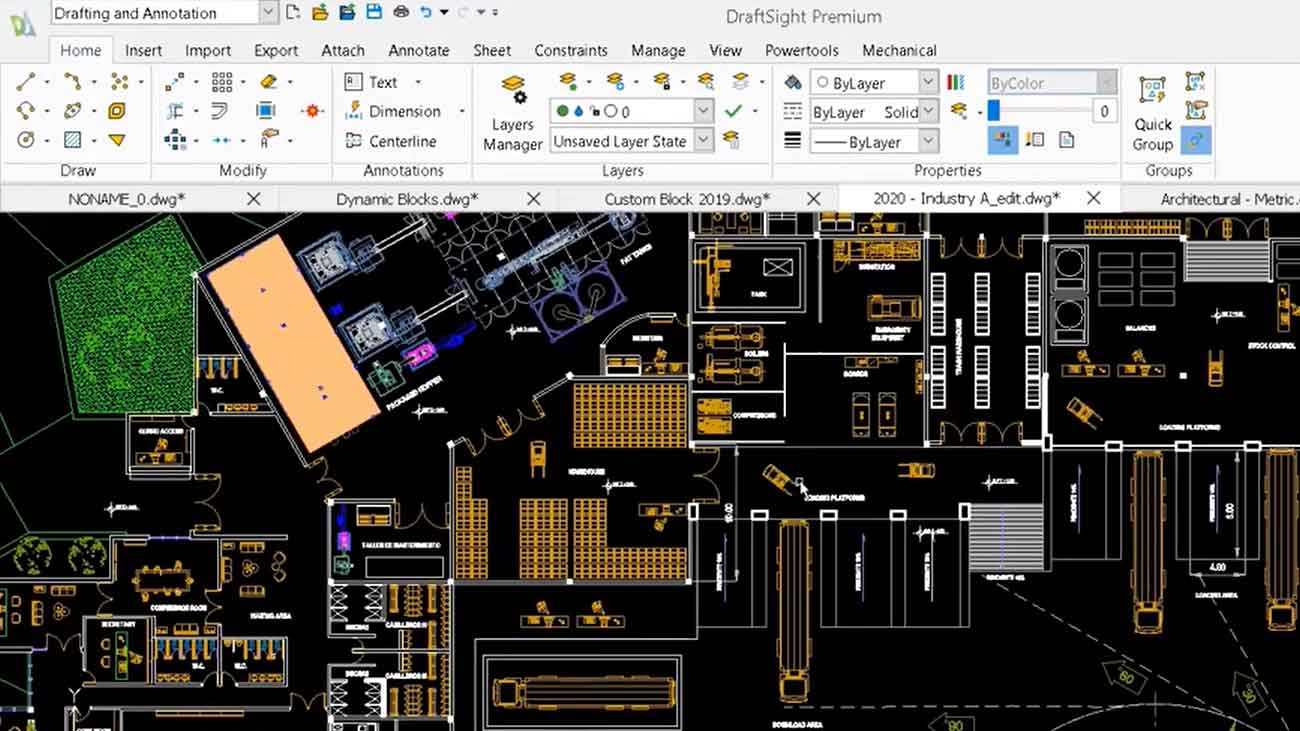The width and height of the screenshot is (1300, 731).
Task: Save the drawing with floppy icon
Action: (x=374, y=13)
